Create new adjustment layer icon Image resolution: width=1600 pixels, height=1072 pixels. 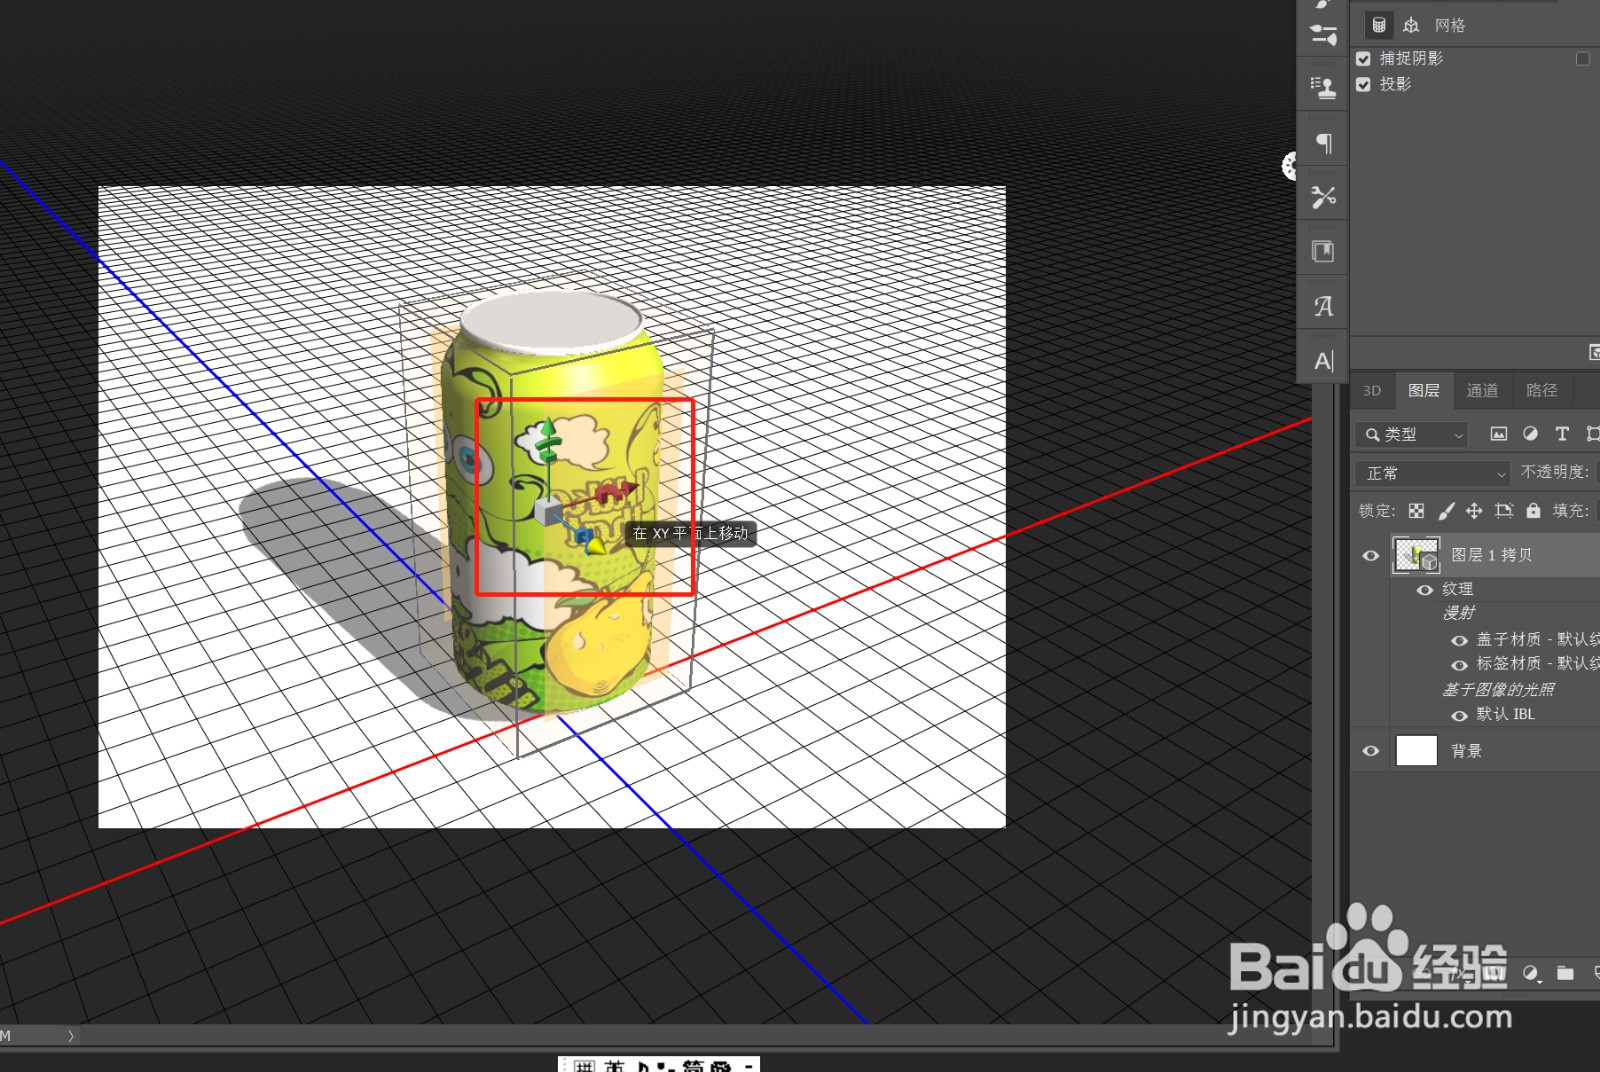(x=1531, y=972)
